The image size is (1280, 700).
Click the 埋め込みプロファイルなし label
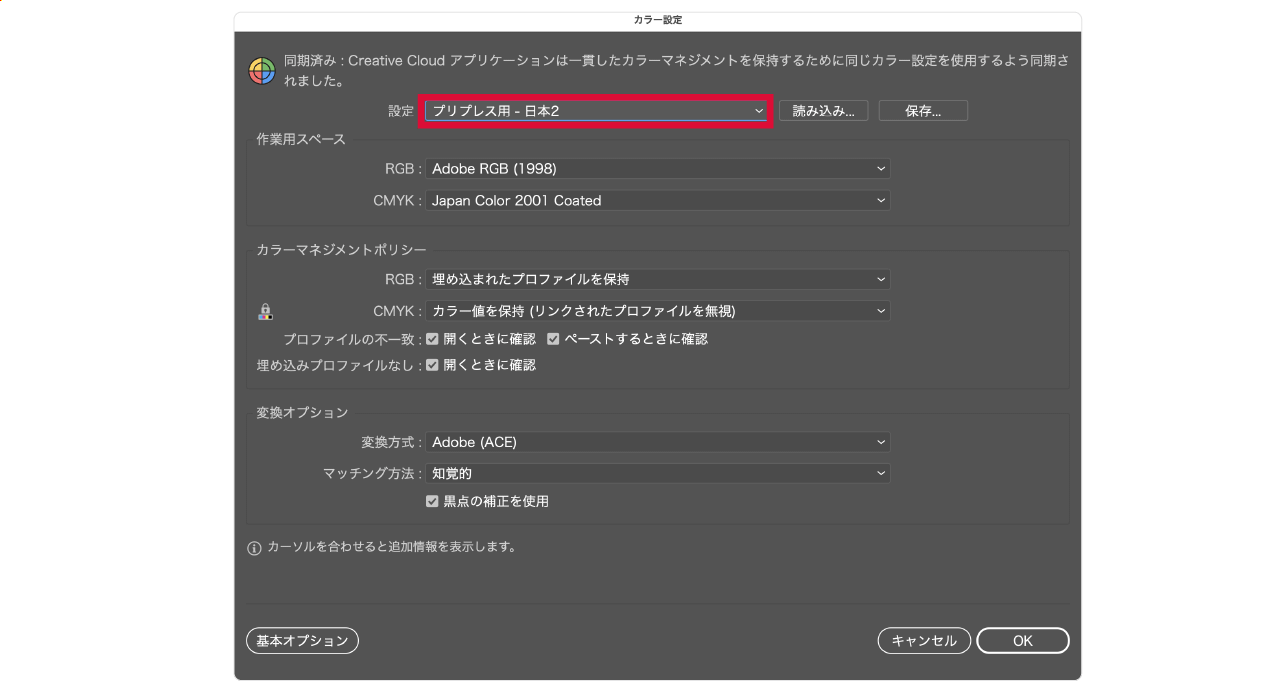click(x=339, y=366)
